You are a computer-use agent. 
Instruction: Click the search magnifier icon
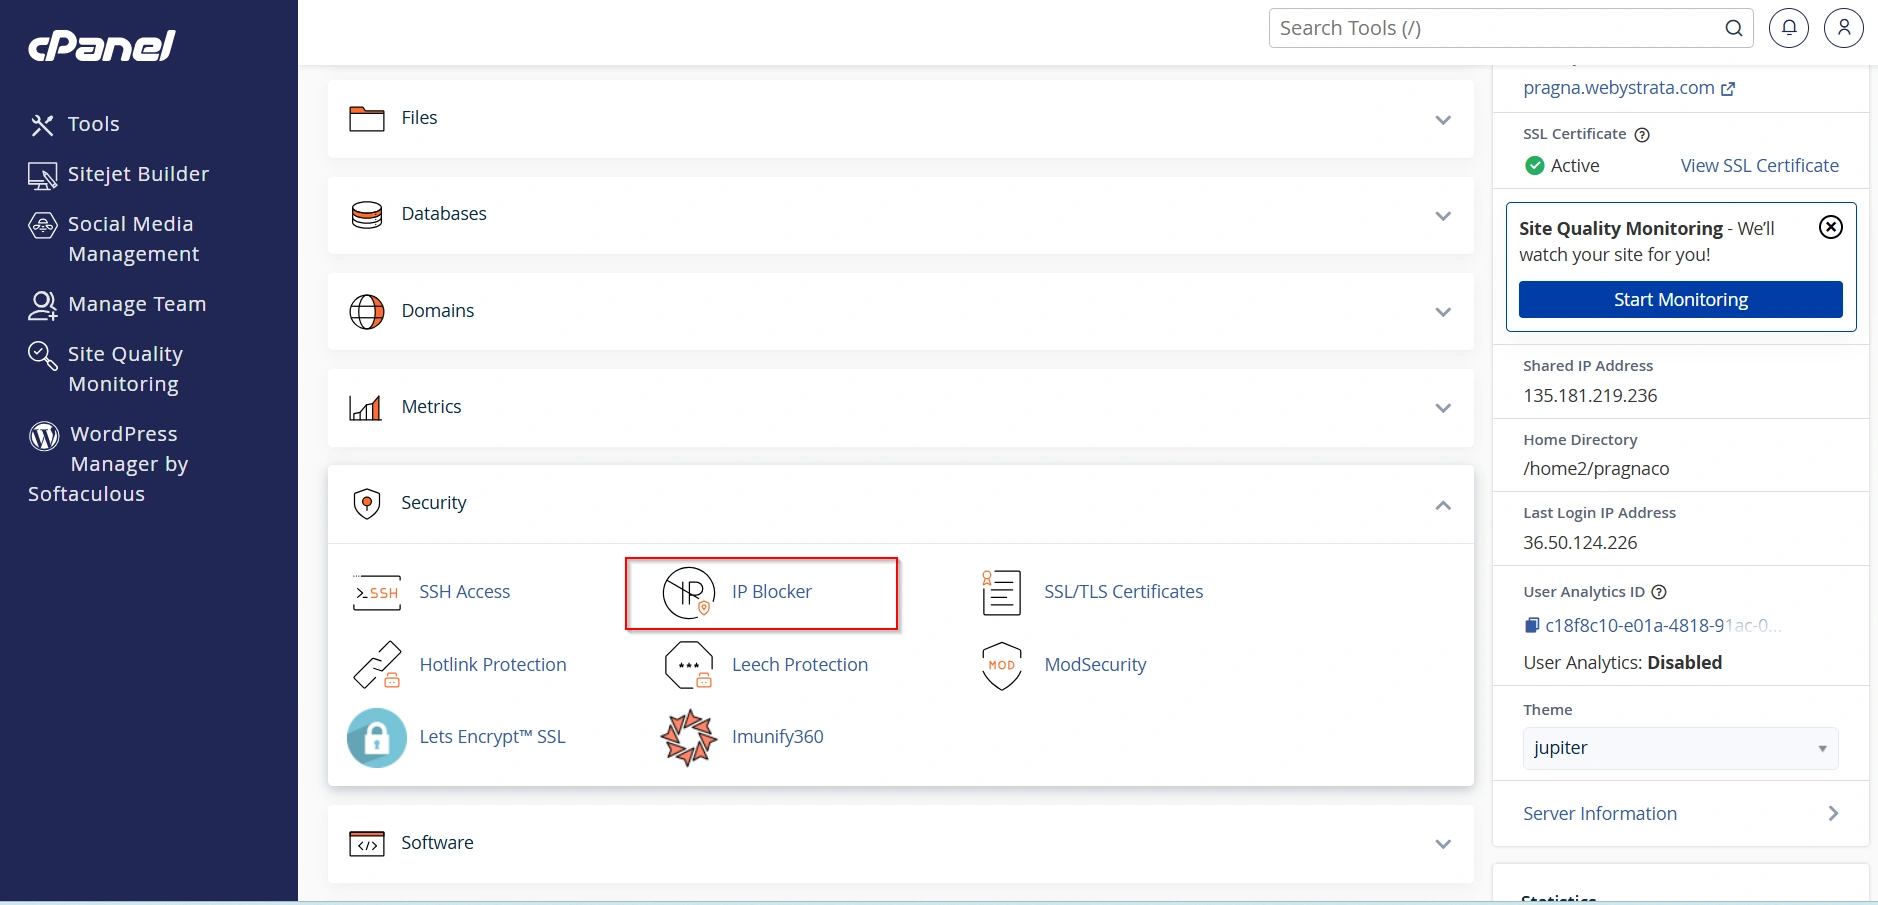click(x=1734, y=28)
